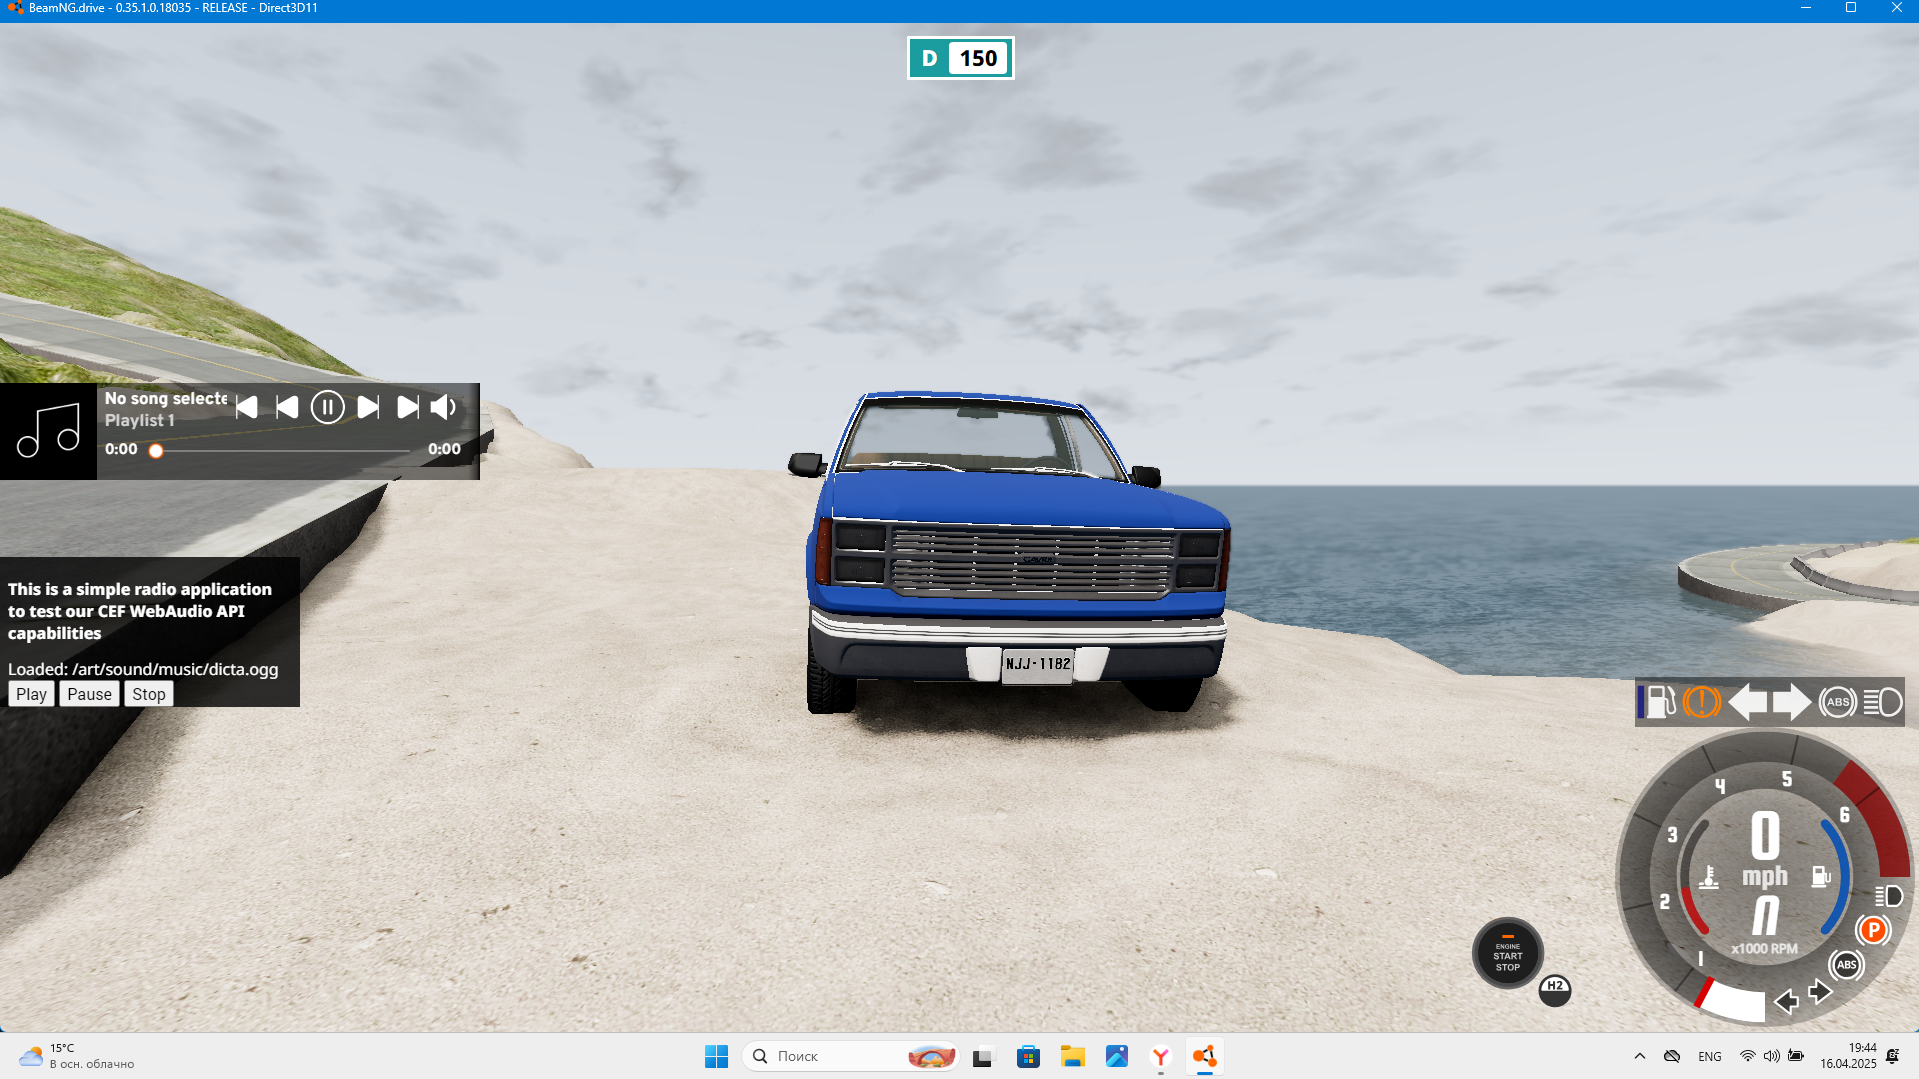Click the orange parking brake P icon on tachometer
The height and width of the screenshot is (1079, 1919).
pyautogui.click(x=1874, y=930)
